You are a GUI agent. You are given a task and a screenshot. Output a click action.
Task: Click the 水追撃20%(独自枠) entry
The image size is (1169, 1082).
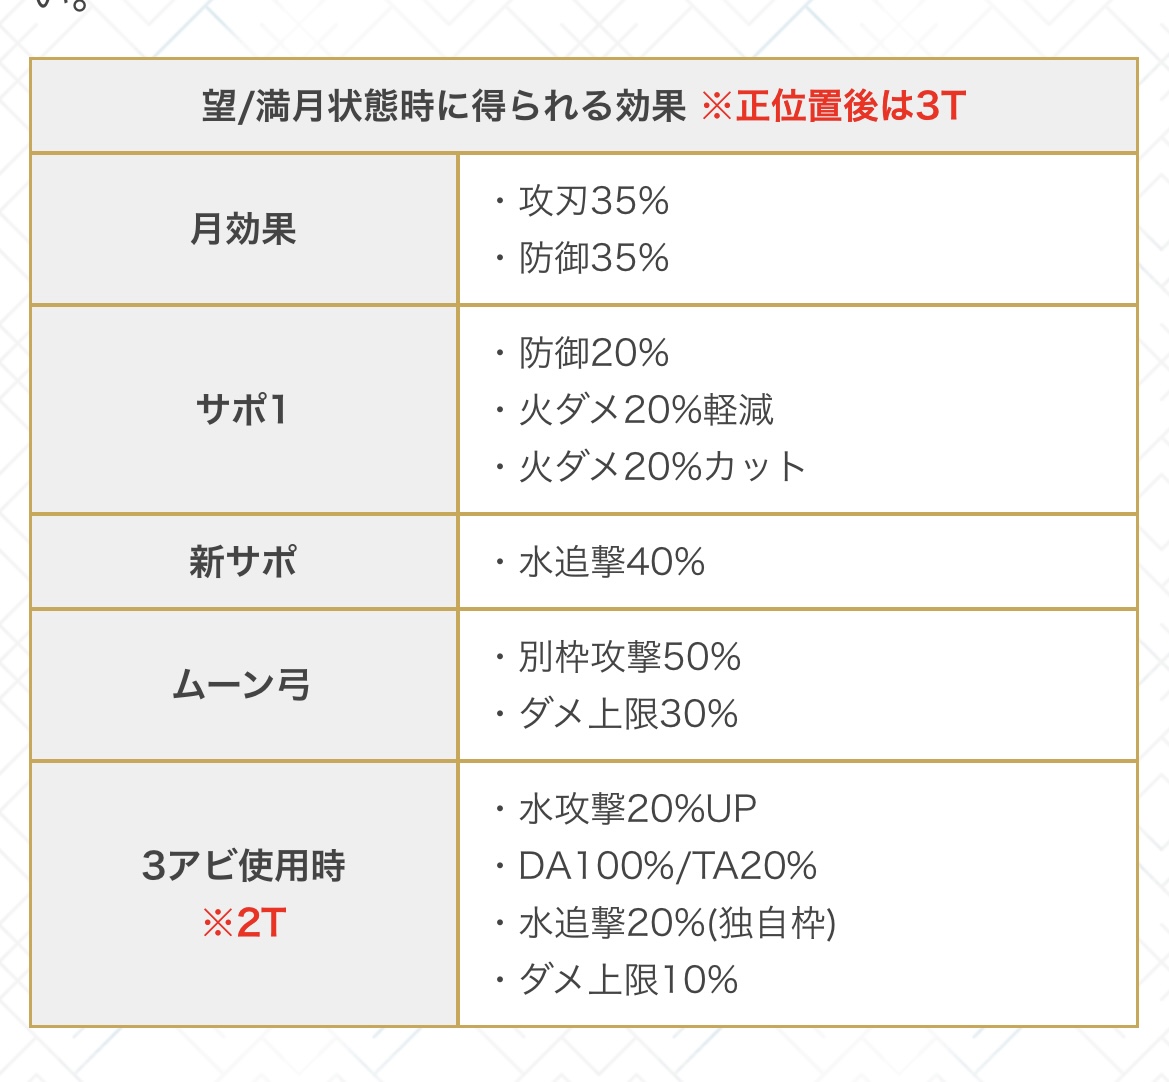pos(677,923)
